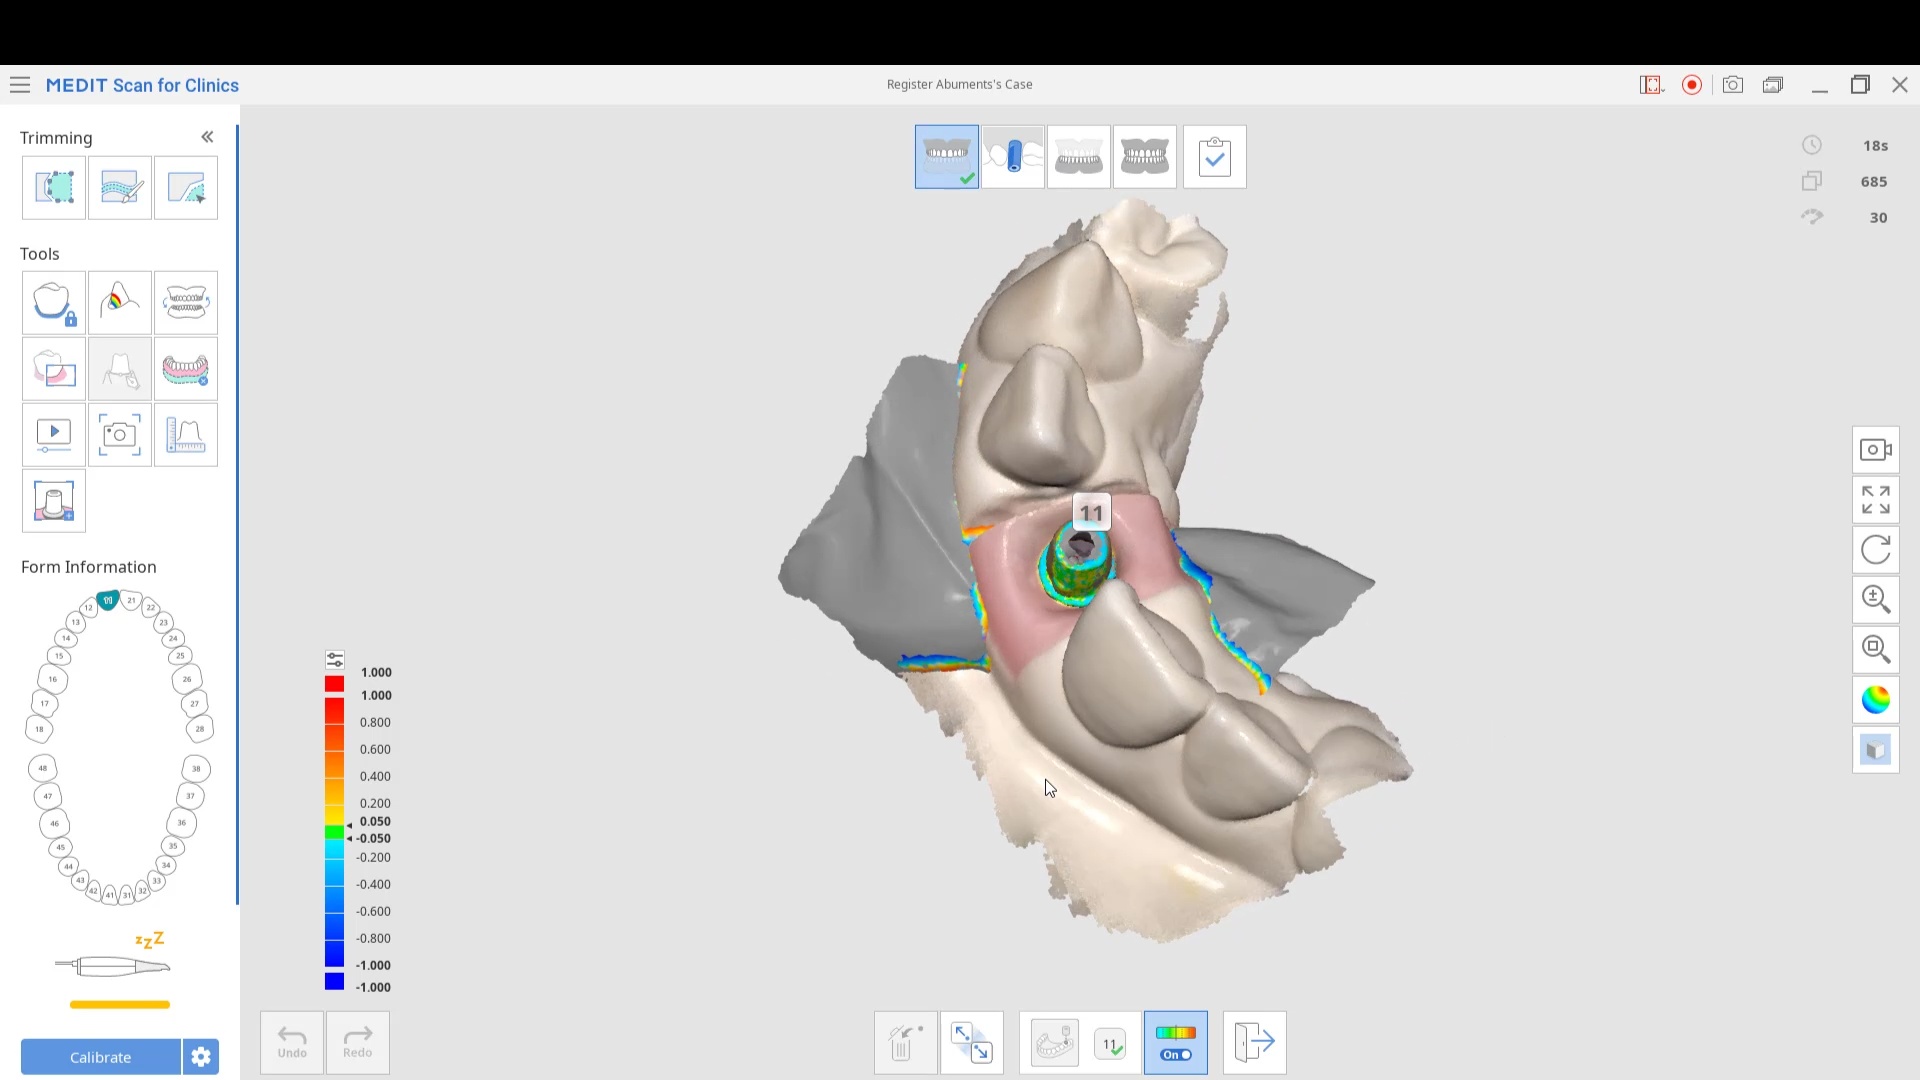Viewport: 1920px width, 1080px height.
Task: Click the capture screenshot tool
Action: (x=120, y=435)
